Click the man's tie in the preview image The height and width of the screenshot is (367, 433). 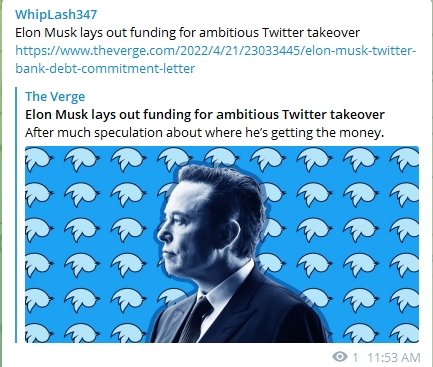click(x=197, y=319)
